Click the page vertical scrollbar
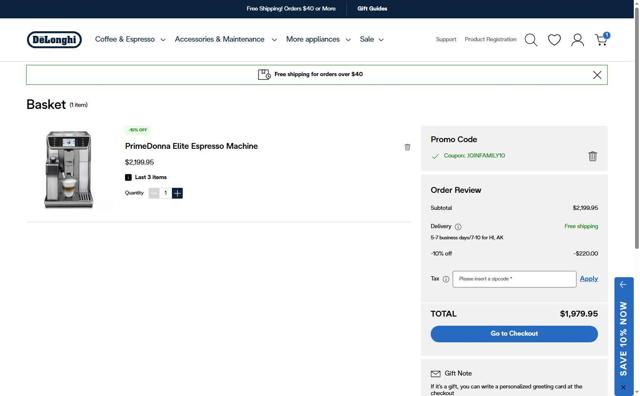The image size is (640, 396). [636, 127]
